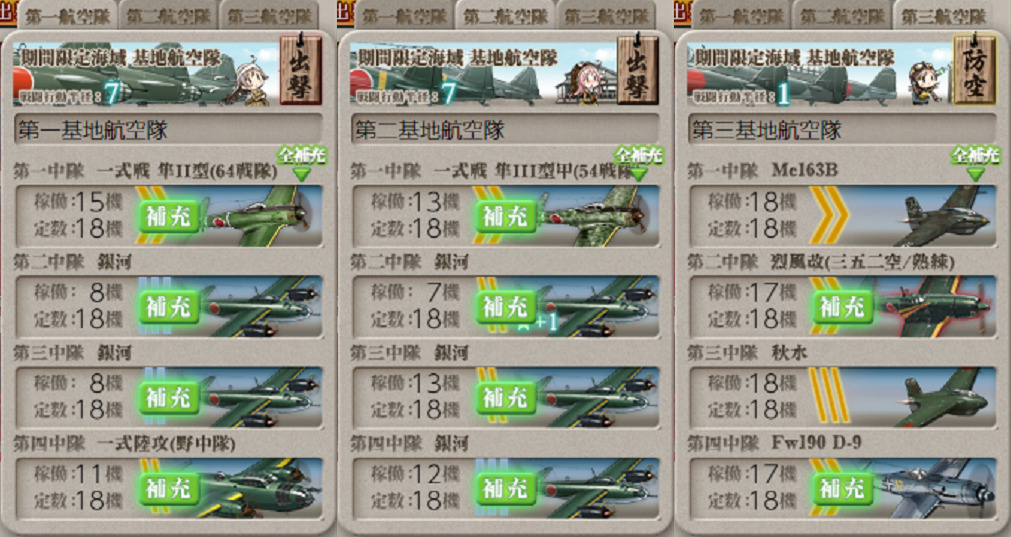Resupply the 一式陸攻(野中隊) squadron

(168, 489)
